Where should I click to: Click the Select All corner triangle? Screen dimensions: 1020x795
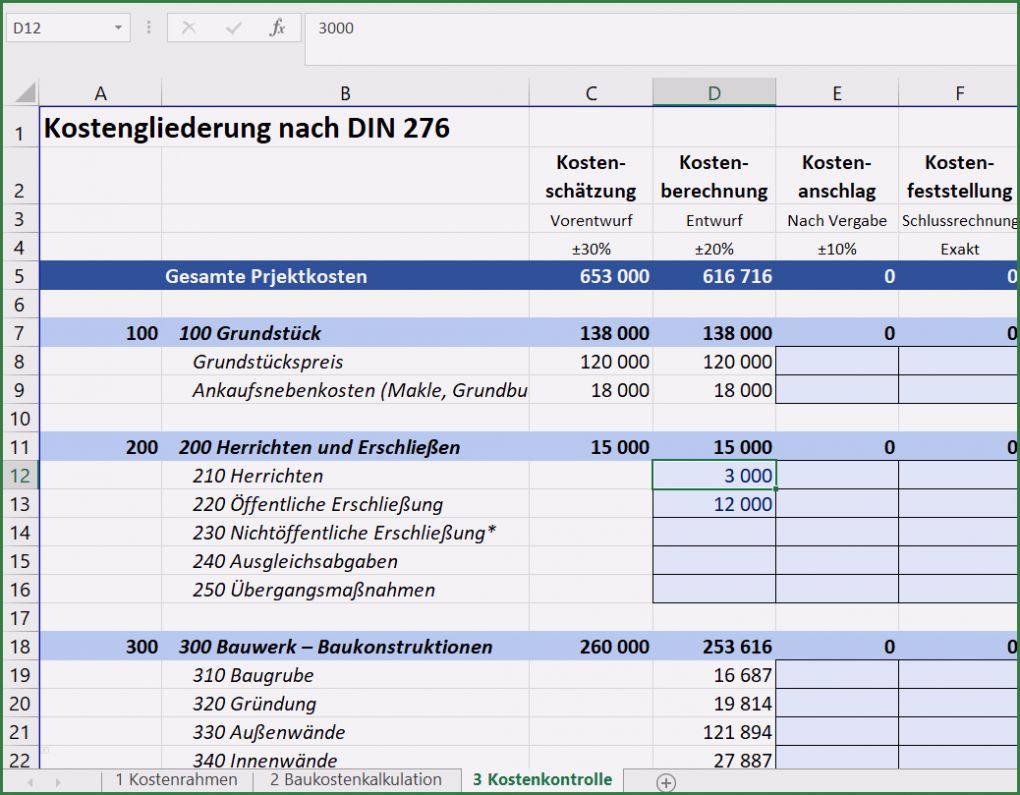click(x=24, y=93)
